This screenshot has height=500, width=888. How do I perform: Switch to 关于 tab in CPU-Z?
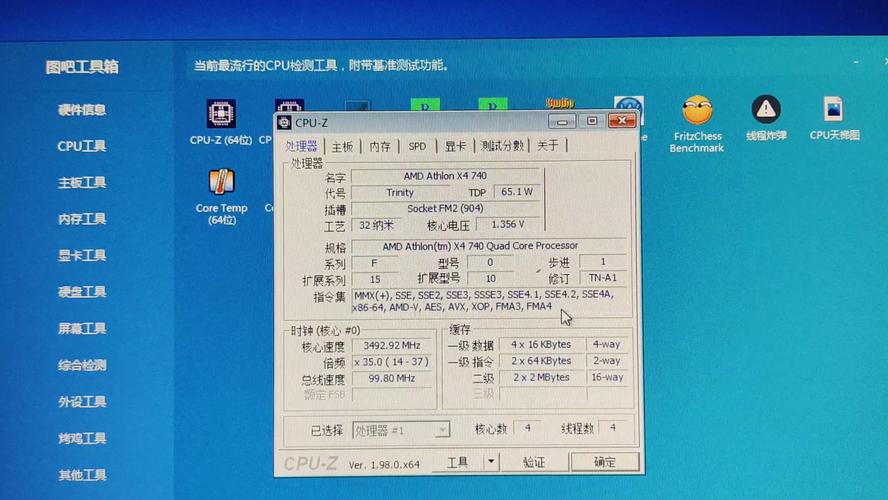pyautogui.click(x=548, y=146)
